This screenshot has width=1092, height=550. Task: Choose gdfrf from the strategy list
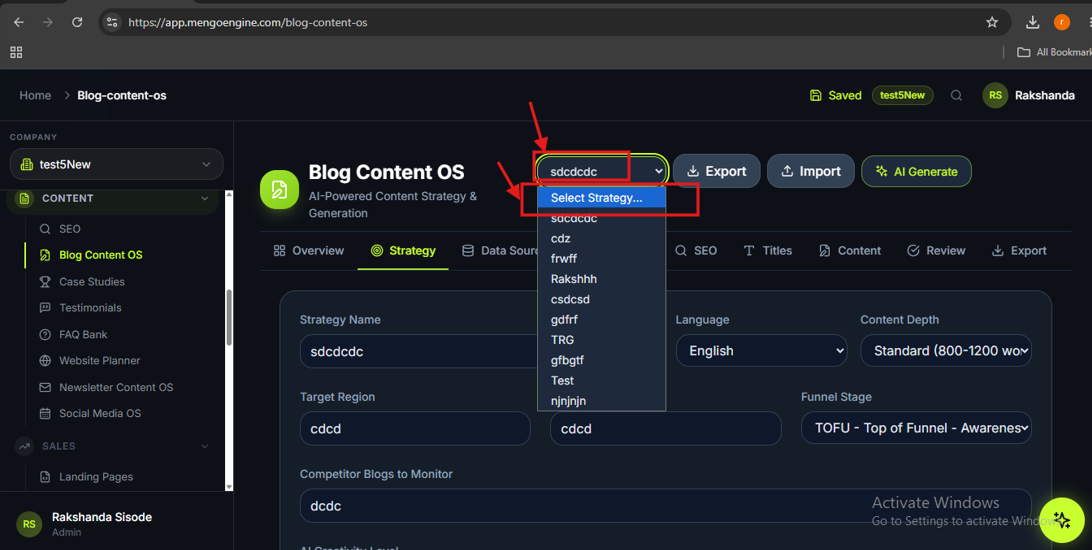tap(601, 320)
